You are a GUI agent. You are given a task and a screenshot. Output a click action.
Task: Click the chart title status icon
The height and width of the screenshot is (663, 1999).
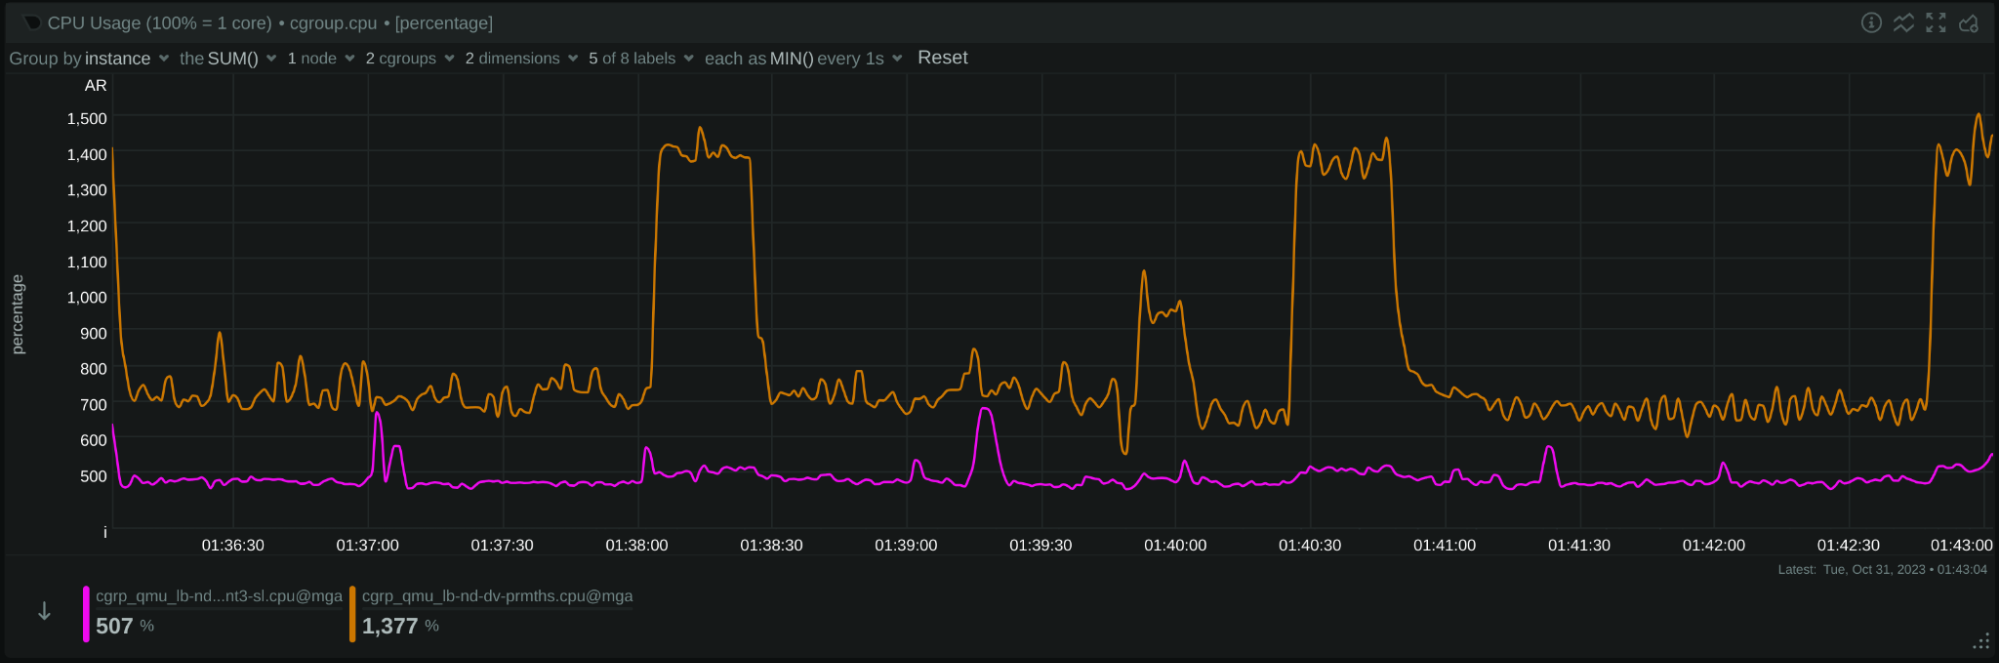pos(32,23)
